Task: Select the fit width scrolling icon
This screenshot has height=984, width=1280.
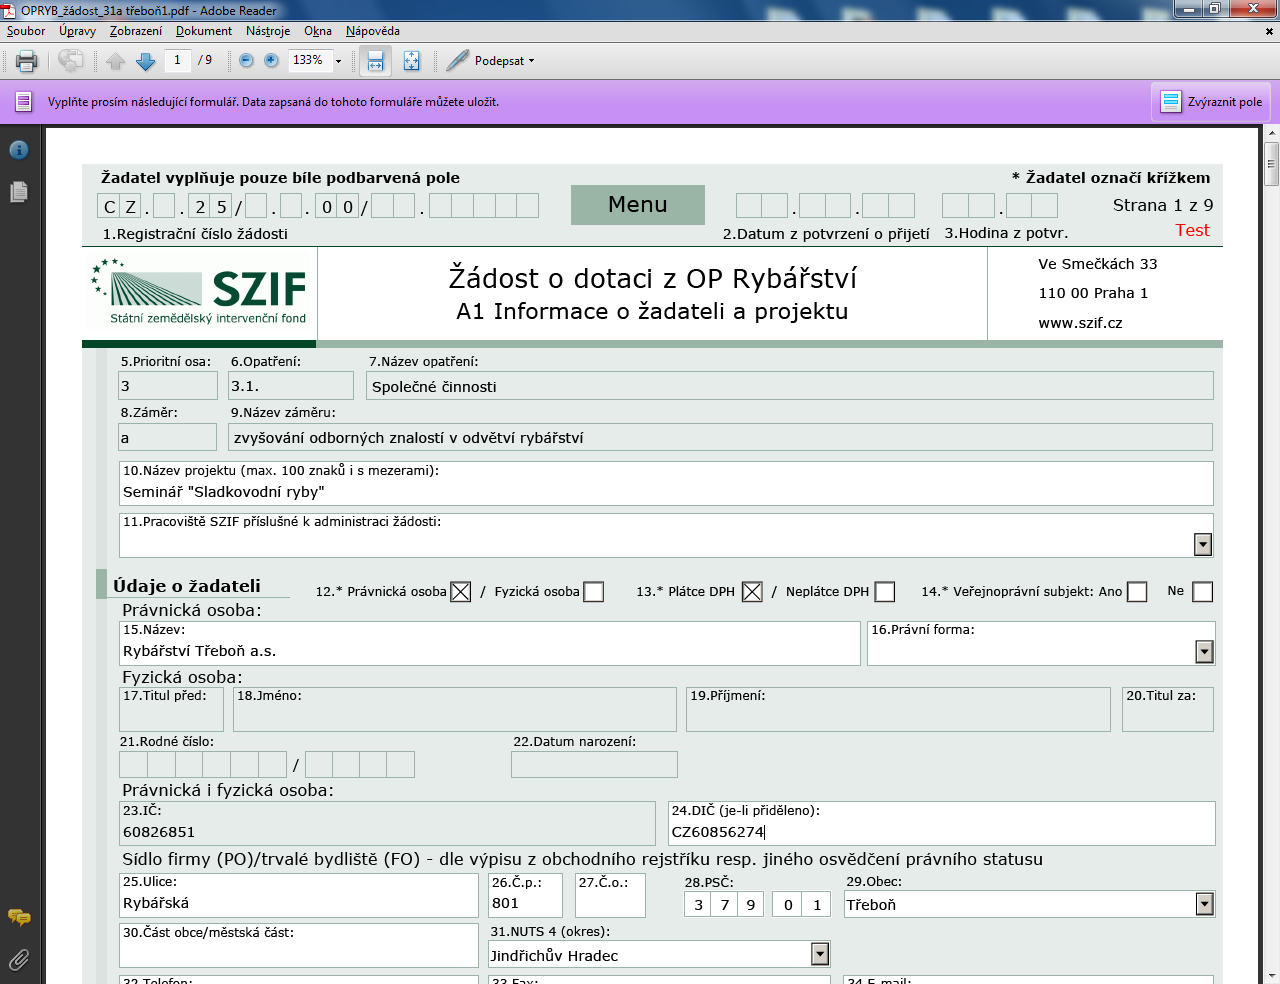Action: point(375,61)
